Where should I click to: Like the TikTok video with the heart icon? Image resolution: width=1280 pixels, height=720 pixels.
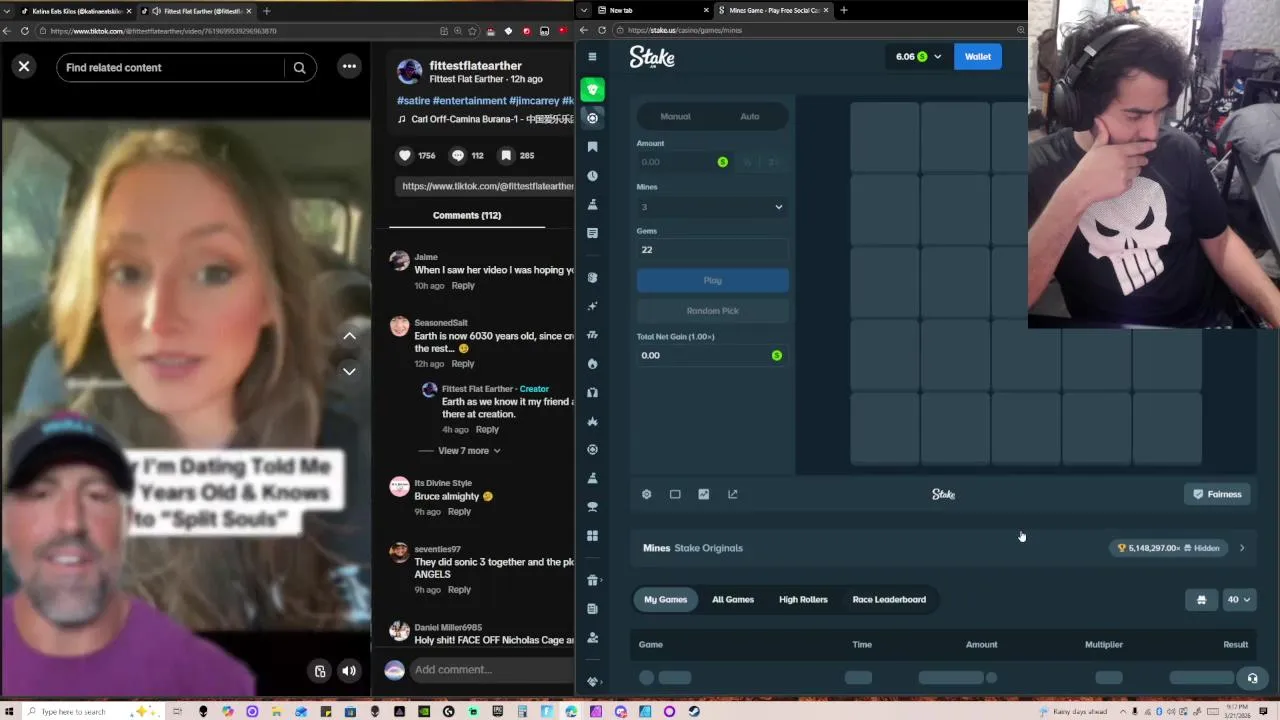pyautogui.click(x=405, y=155)
